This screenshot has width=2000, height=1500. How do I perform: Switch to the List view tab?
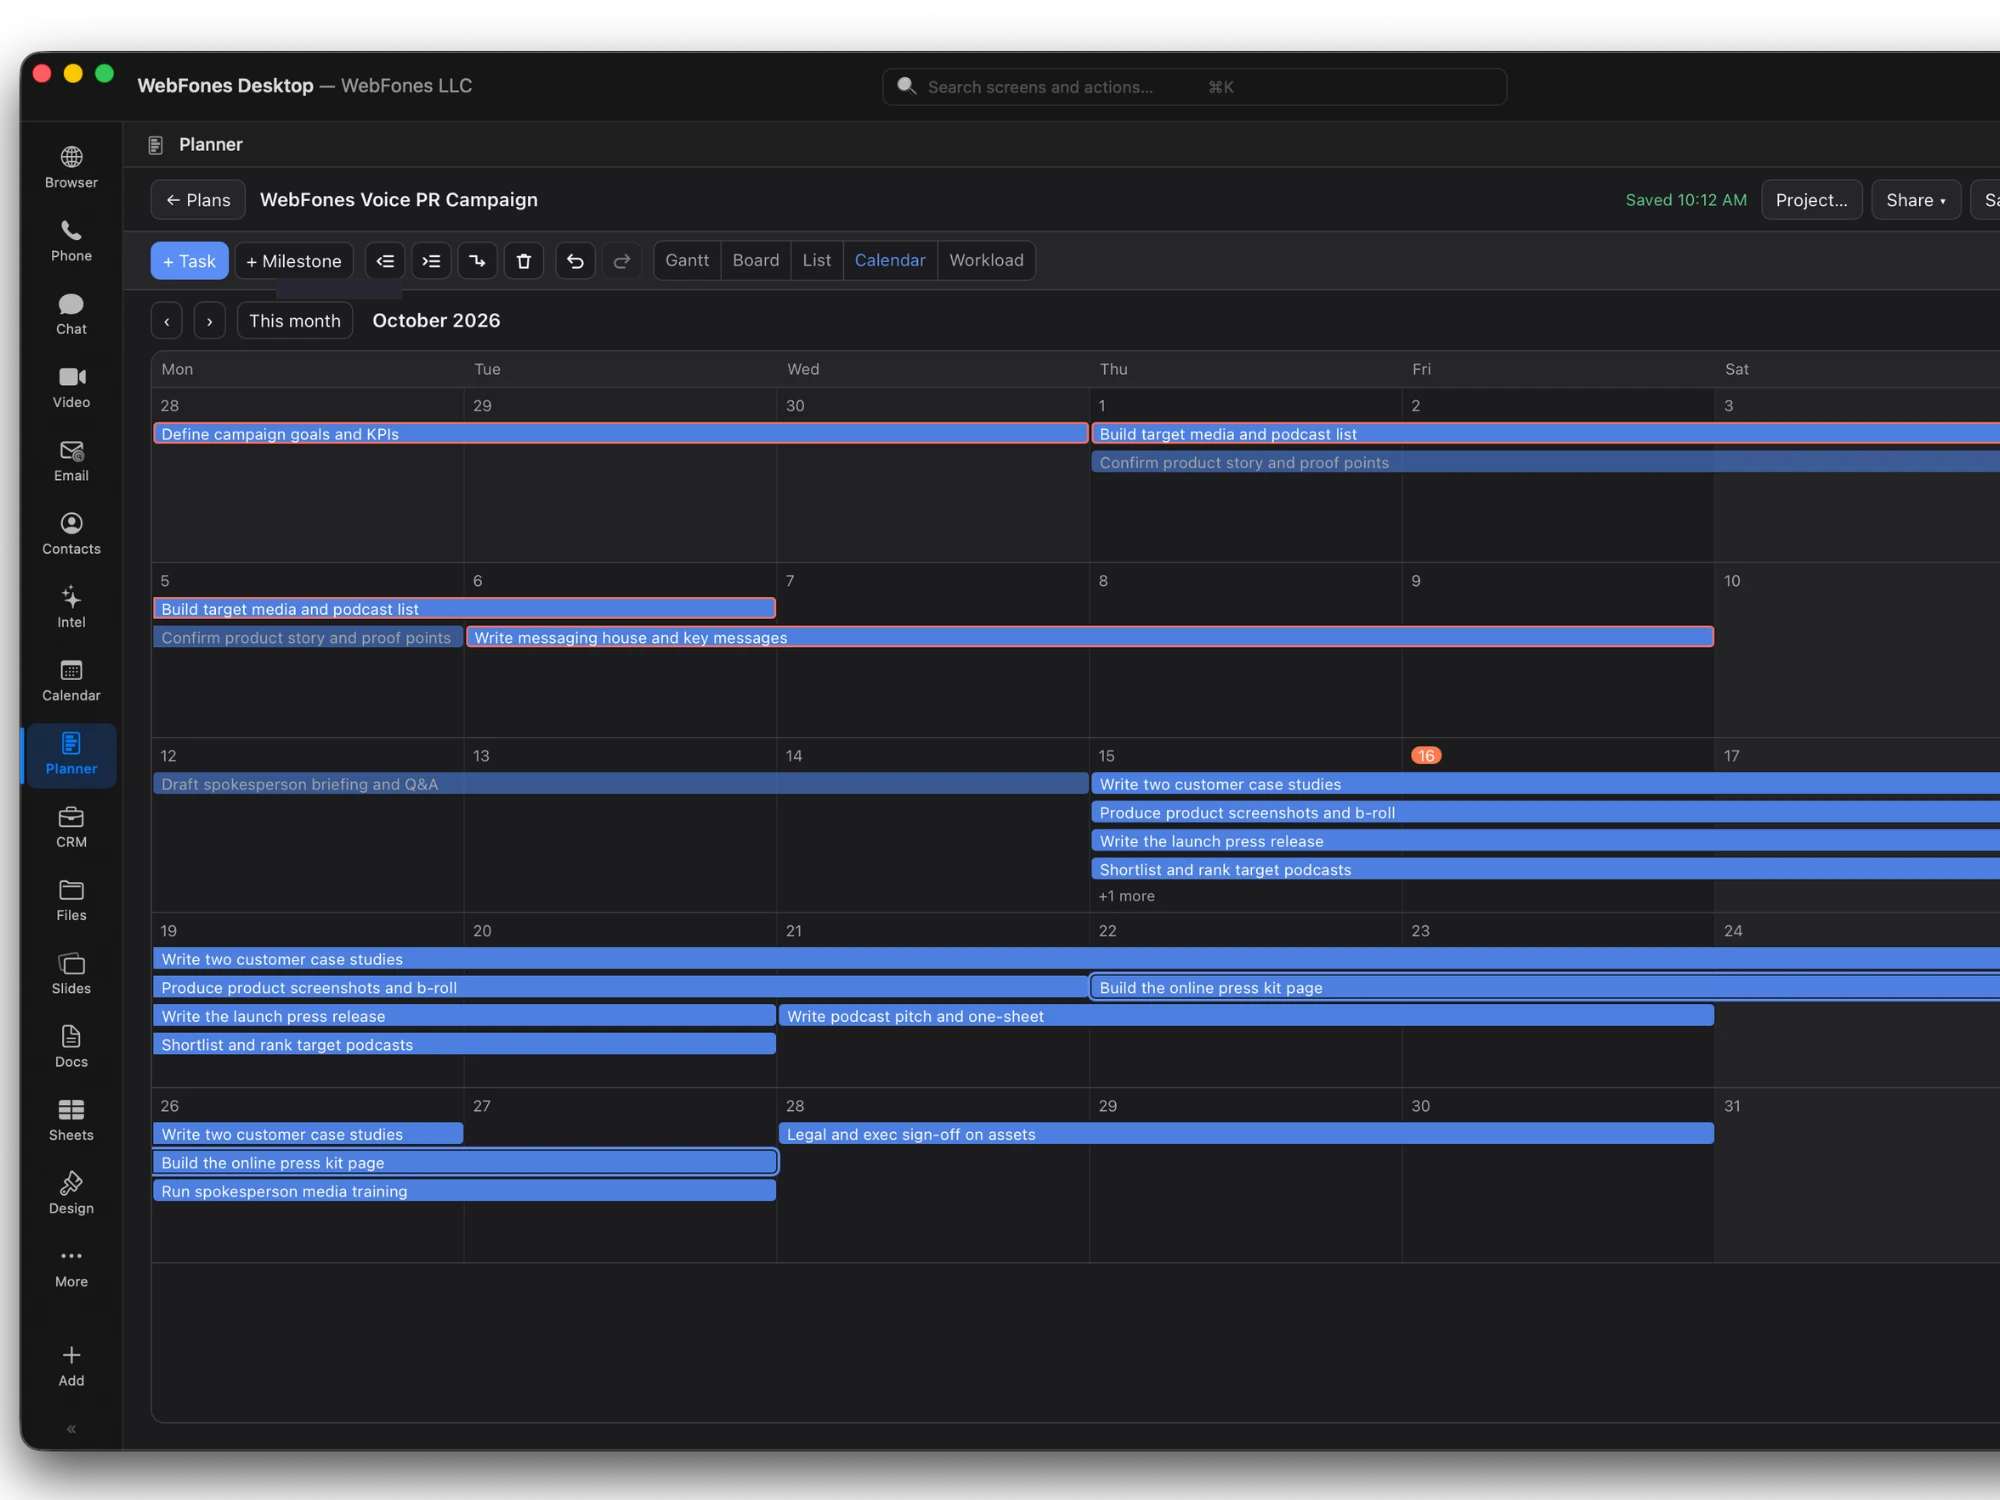pos(817,260)
